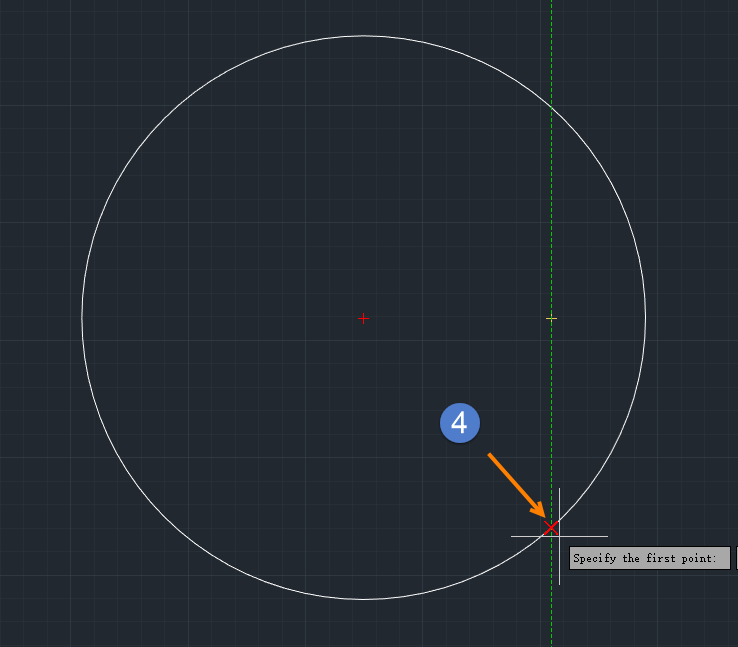Click the red X intersection snap marker

pos(551,527)
